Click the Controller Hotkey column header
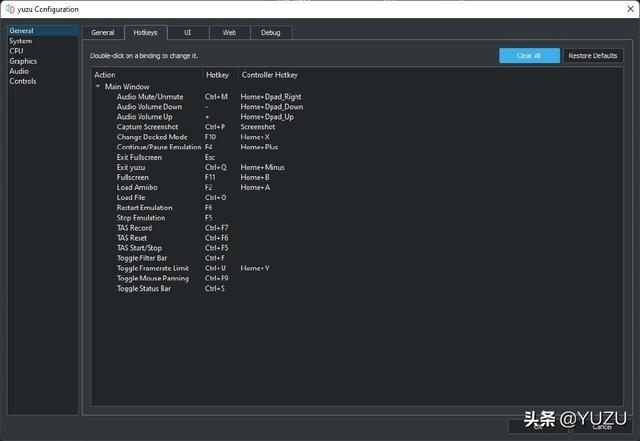The width and height of the screenshot is (640, 441). pyautogui.click(x=269, y=75)
